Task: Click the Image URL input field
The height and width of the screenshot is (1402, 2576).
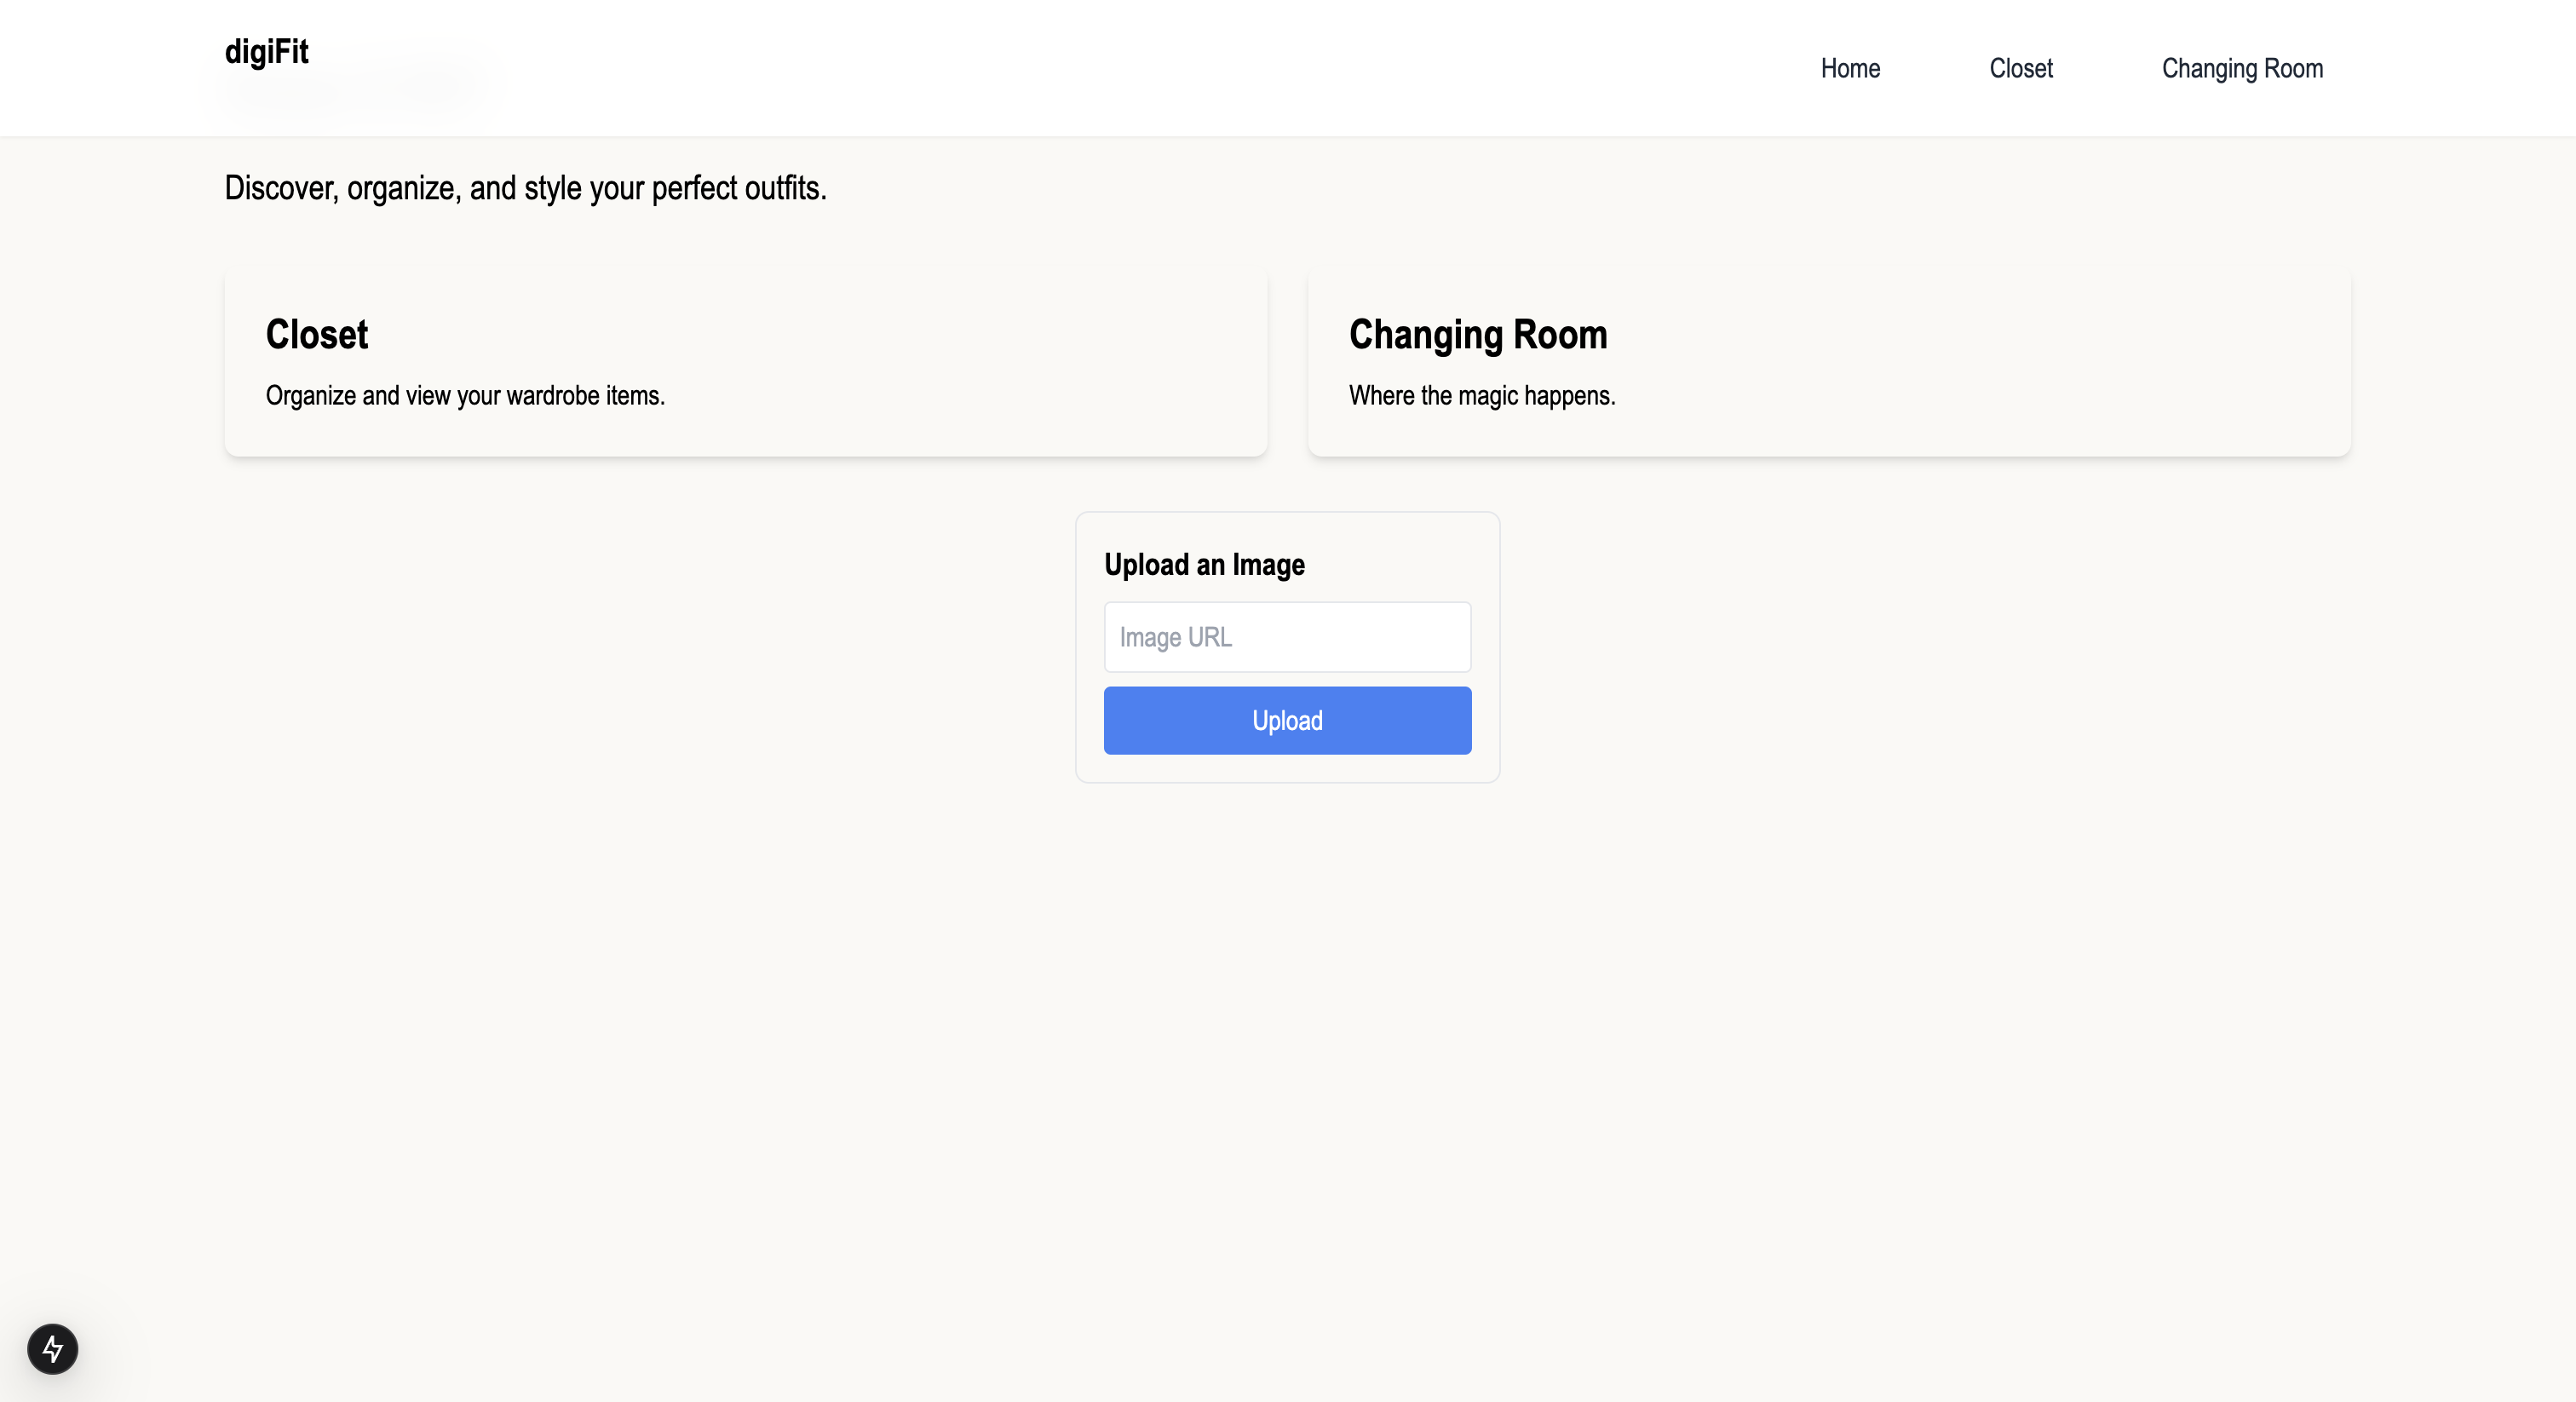Action: pyautogui.click(x=1287, y=637)
